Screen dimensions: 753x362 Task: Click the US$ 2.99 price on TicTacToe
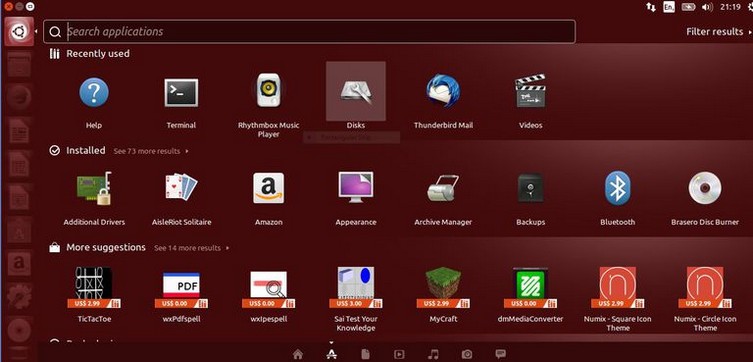click(88, 303)
